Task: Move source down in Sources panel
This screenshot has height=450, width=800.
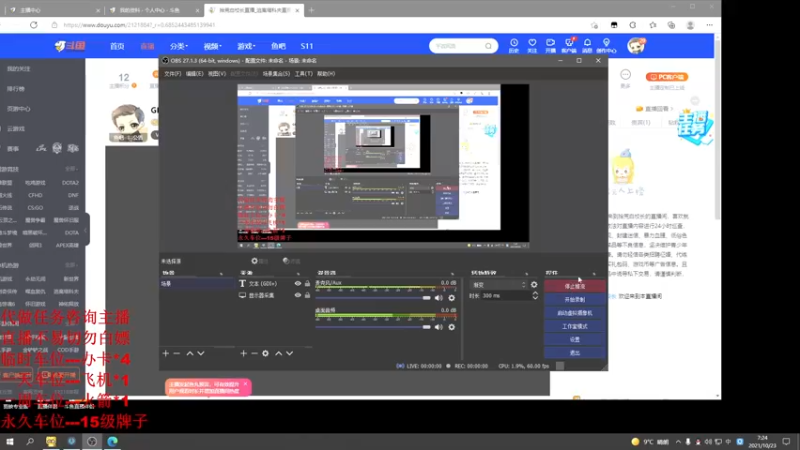Action: click(x=290, y=353)
